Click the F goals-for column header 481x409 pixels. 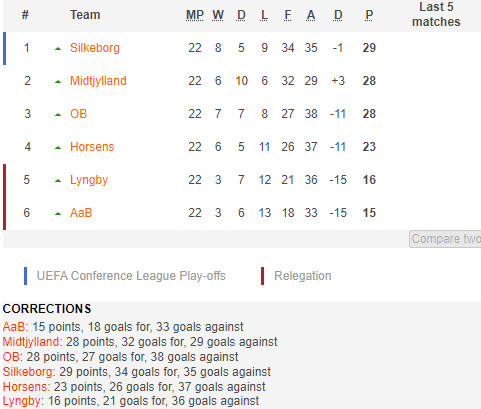(288, 15)
